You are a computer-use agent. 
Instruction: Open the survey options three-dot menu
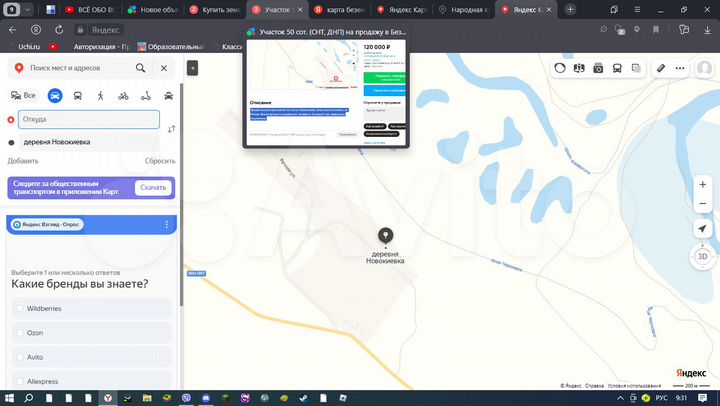[x=167, y=224]
